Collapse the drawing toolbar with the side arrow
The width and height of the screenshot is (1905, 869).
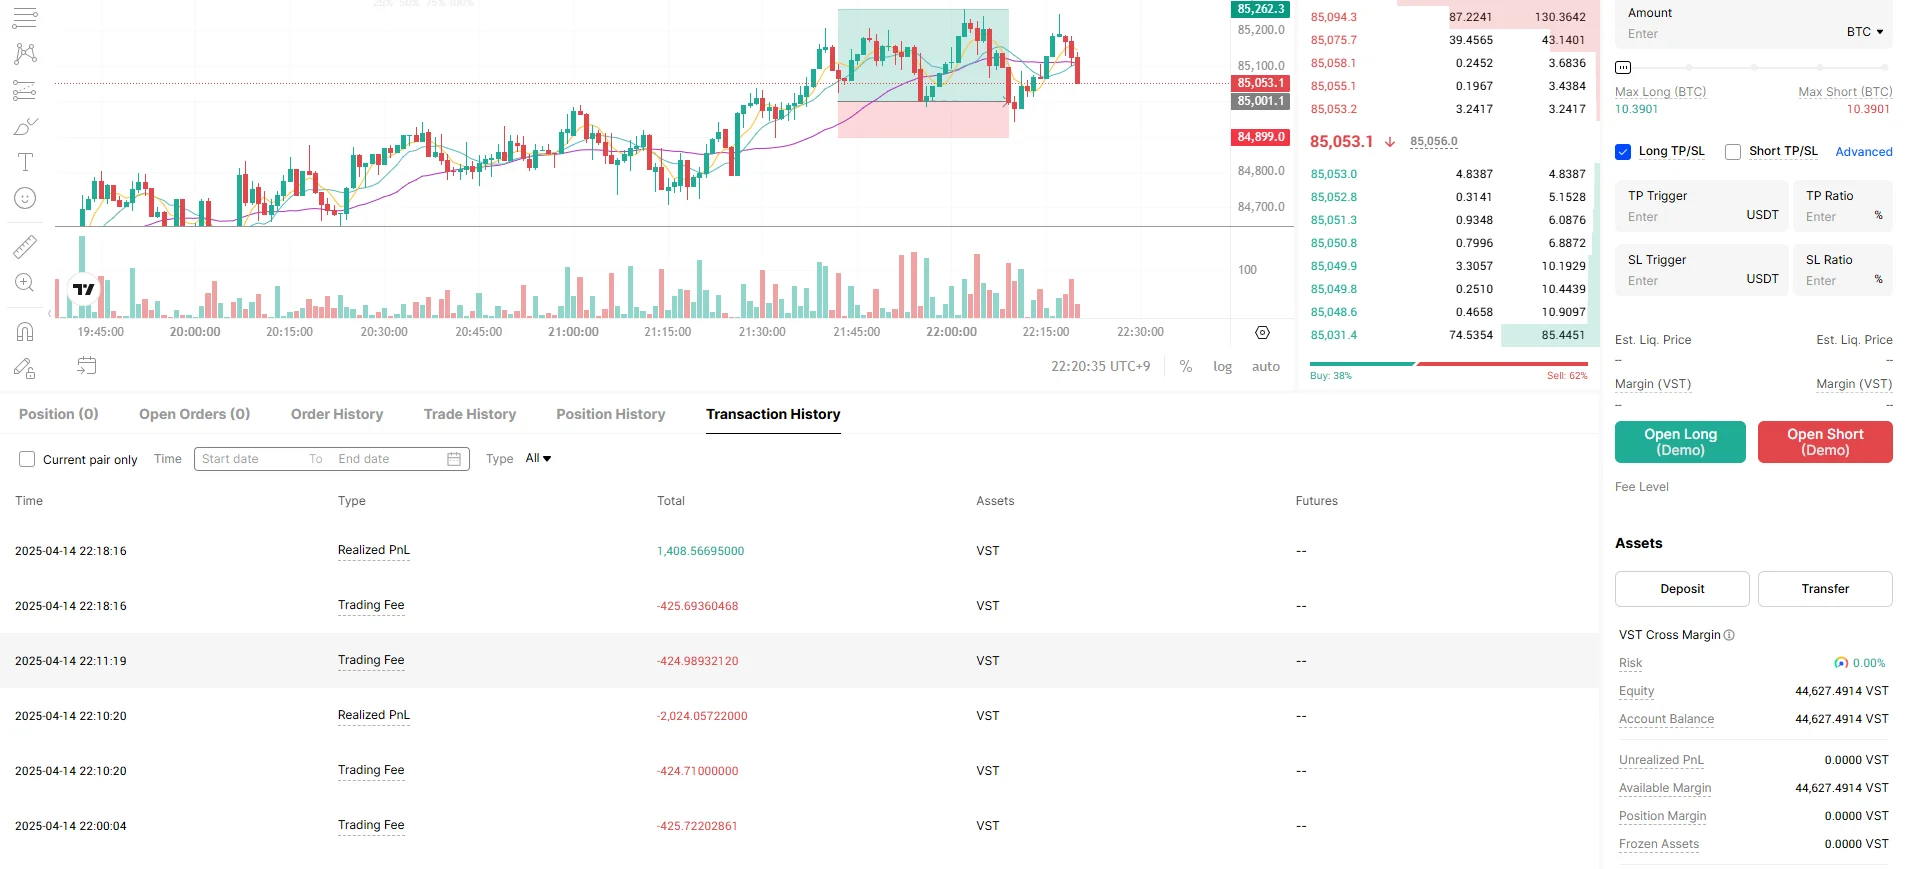coord(50,313)
